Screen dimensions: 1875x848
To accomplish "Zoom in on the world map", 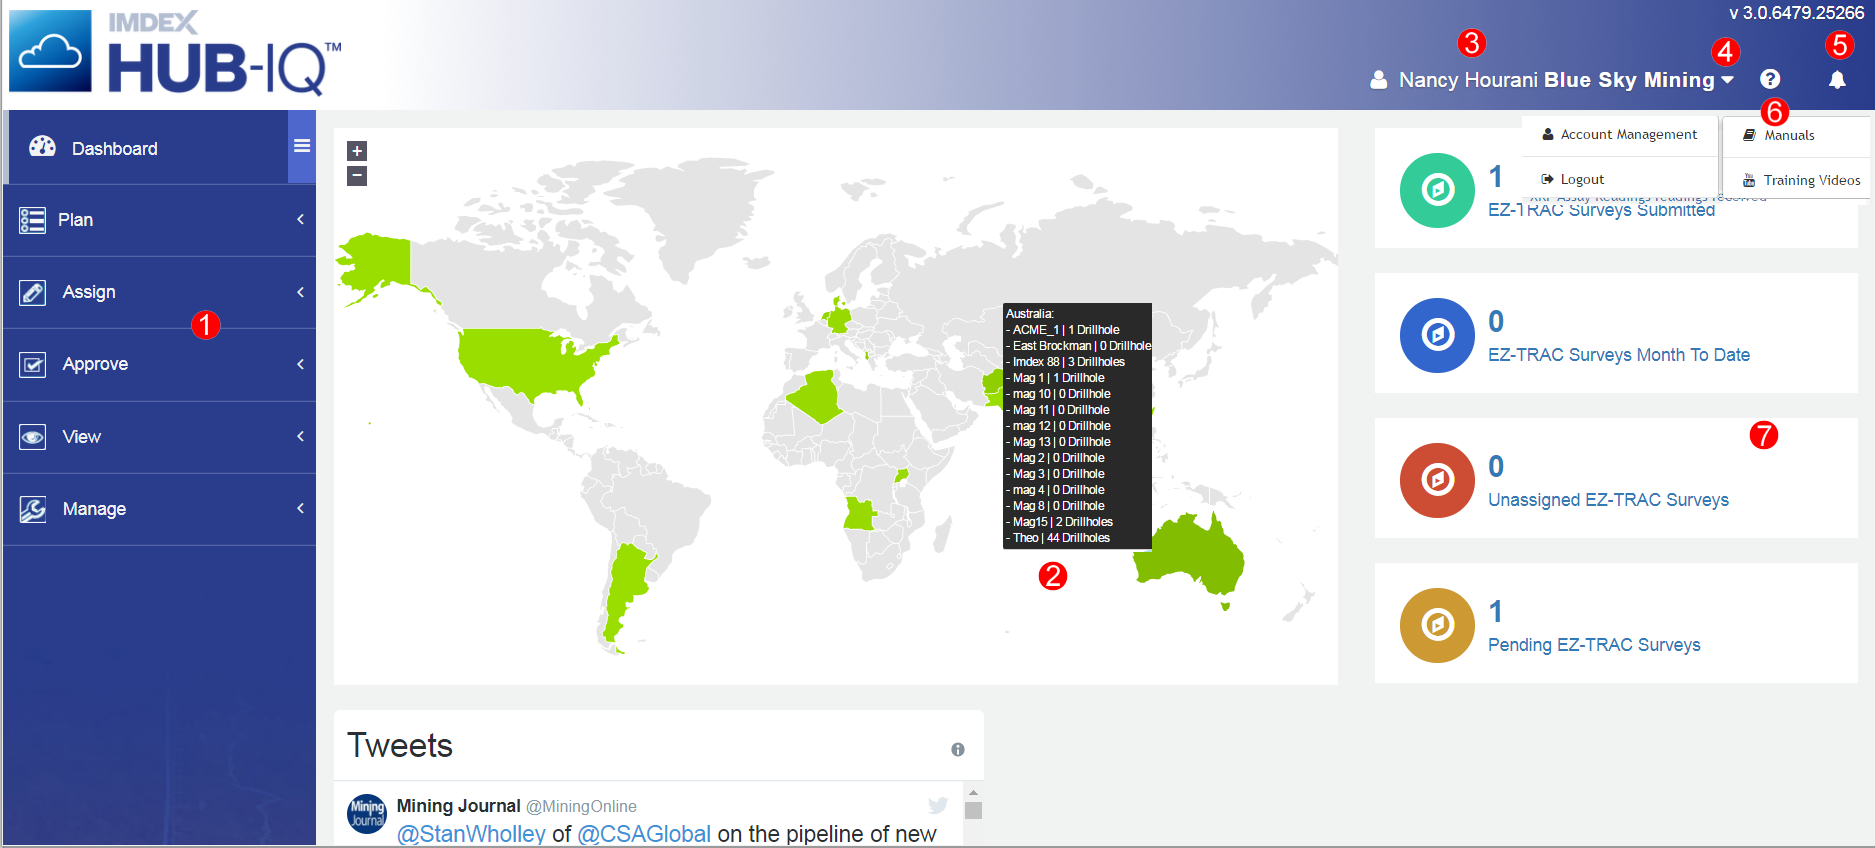I will 357,151.
